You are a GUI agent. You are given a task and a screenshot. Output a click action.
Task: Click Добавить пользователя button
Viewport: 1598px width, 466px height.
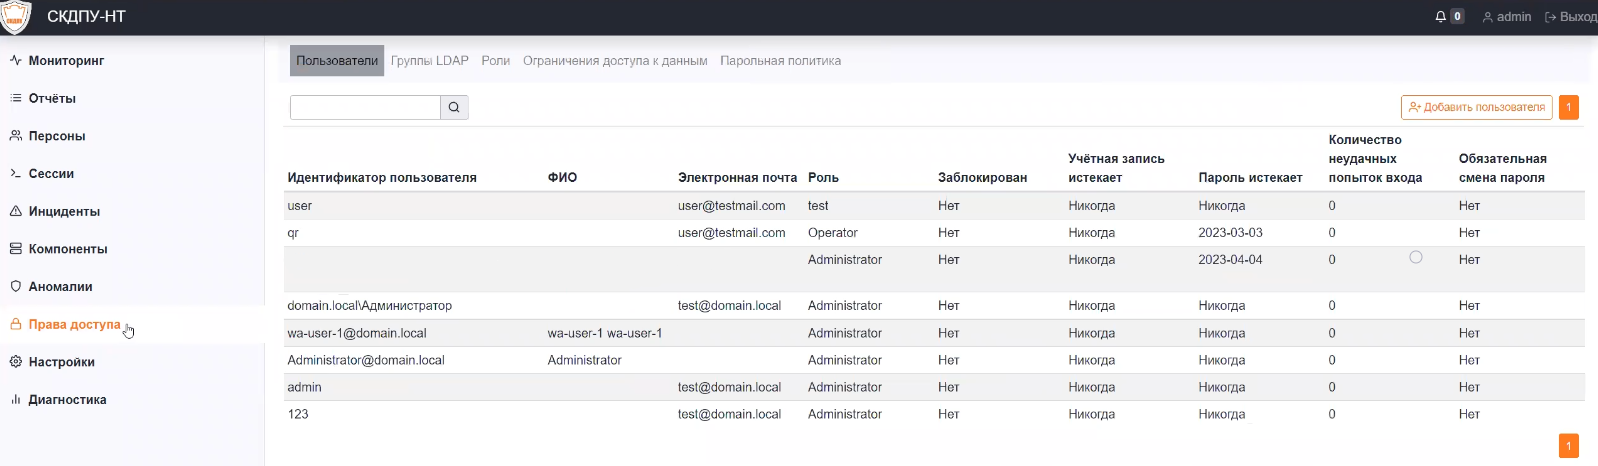(1477, 107)
